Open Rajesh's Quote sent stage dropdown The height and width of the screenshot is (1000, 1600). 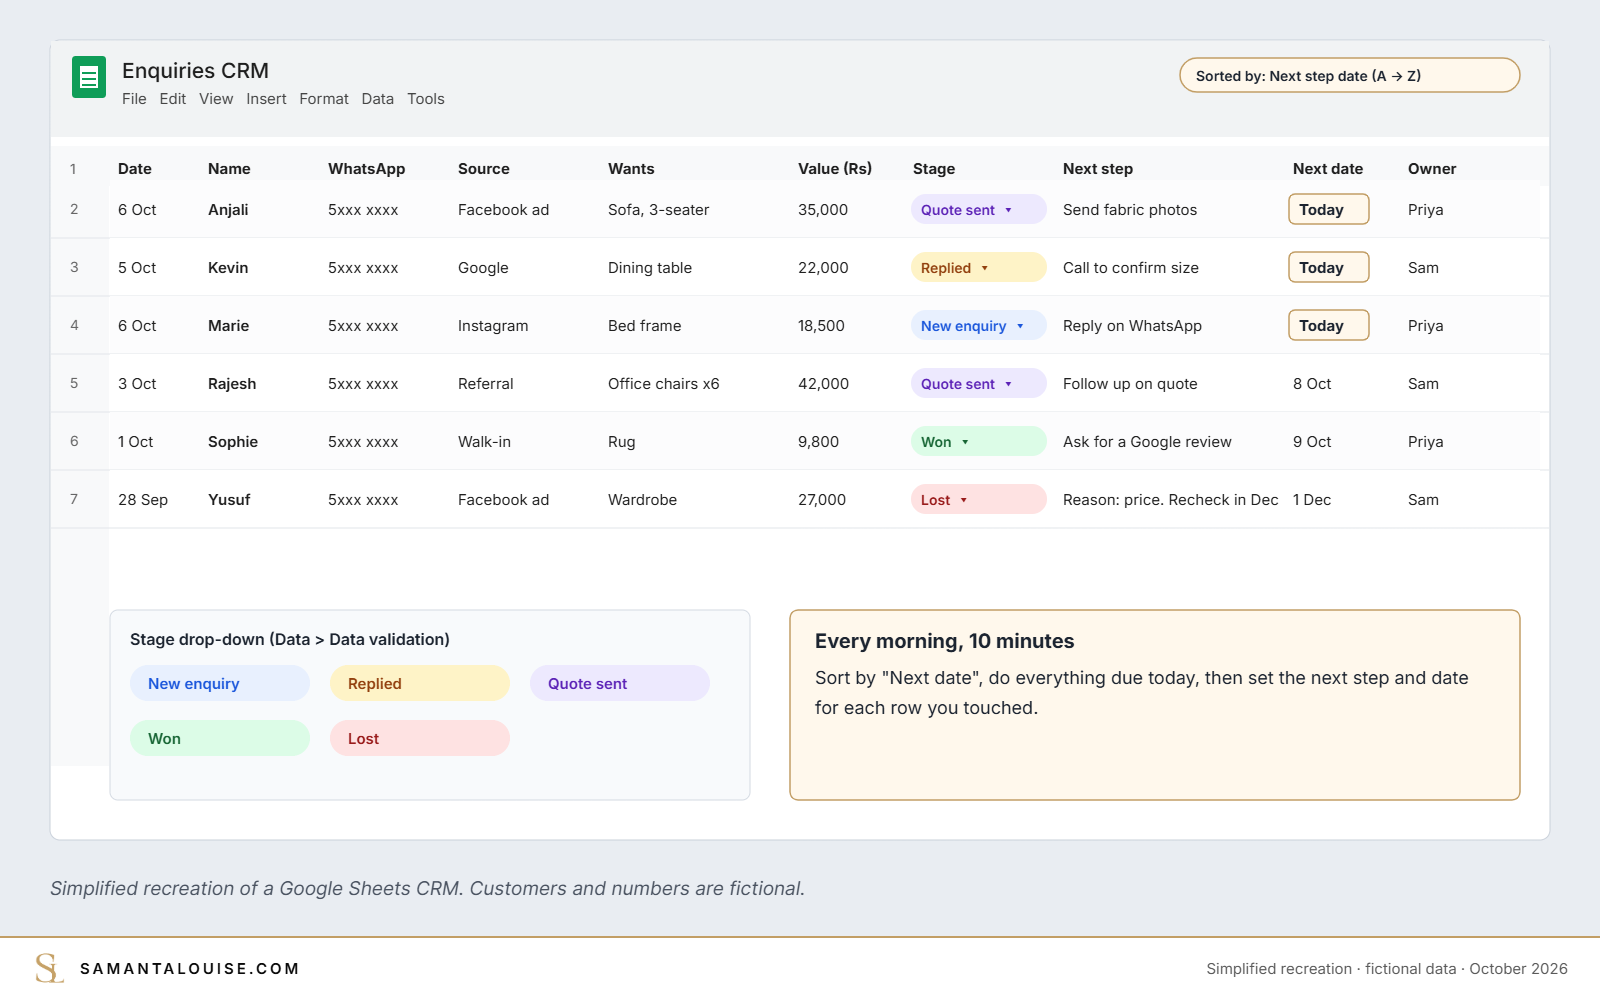click(978, 384)
